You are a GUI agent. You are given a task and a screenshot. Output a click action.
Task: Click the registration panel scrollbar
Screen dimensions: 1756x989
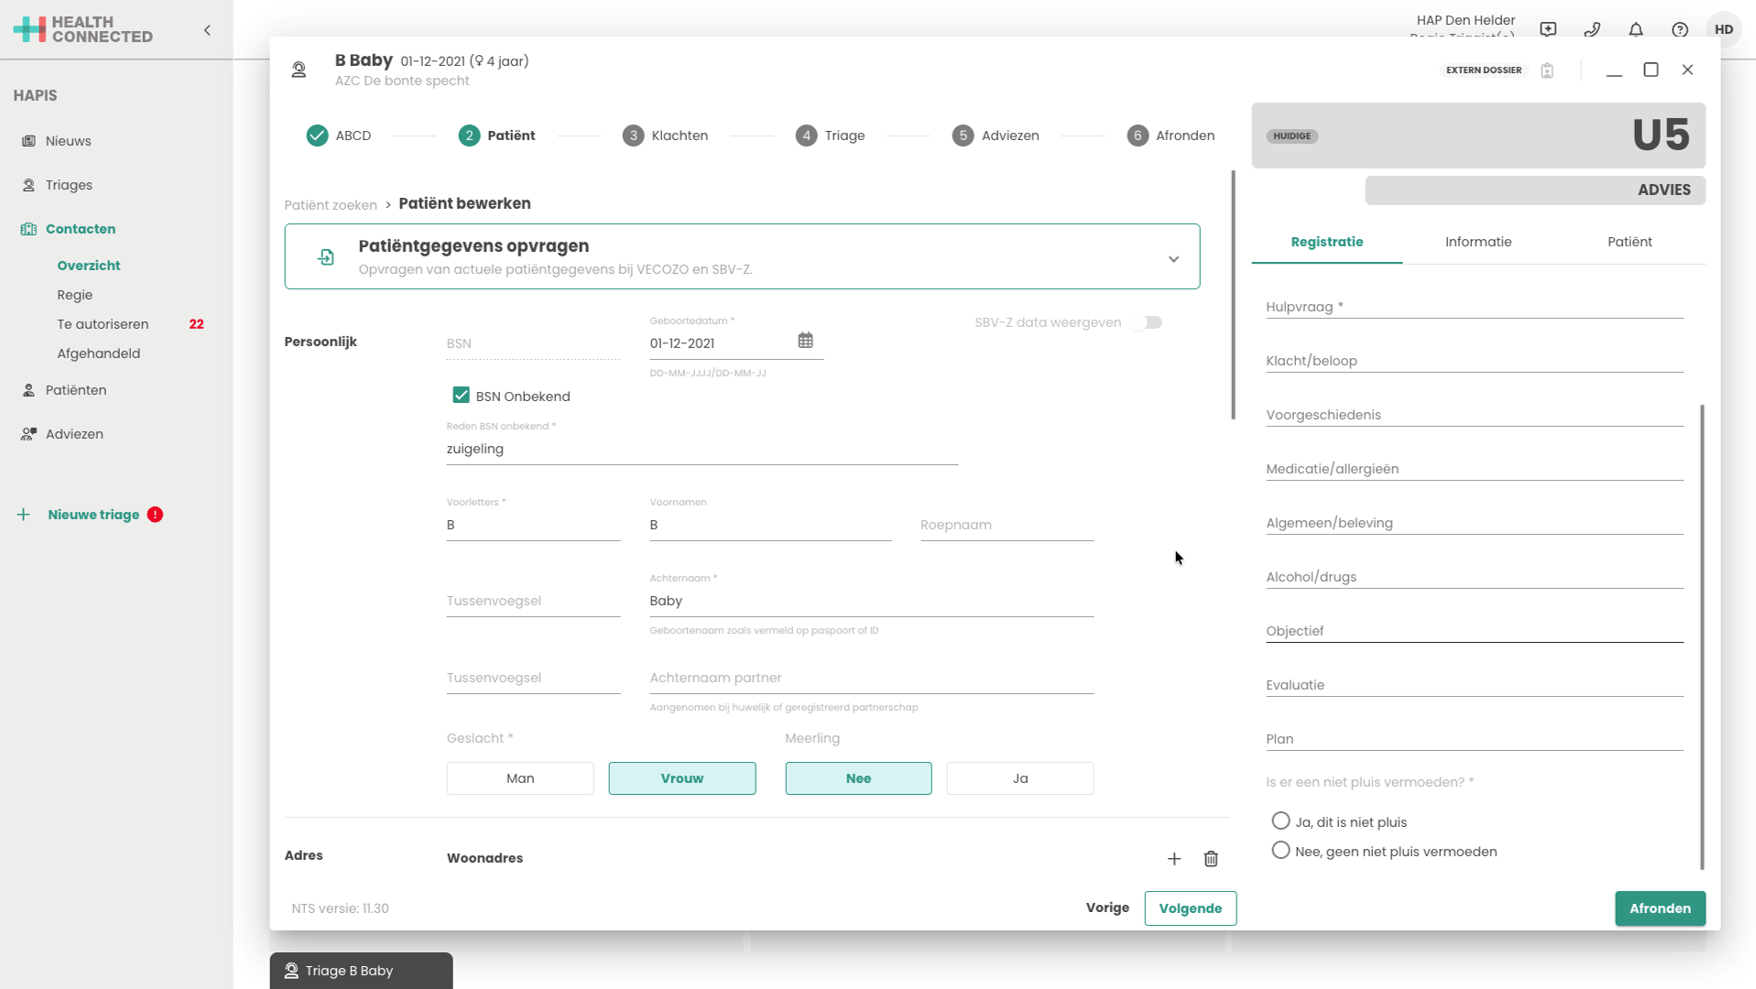1701,637
